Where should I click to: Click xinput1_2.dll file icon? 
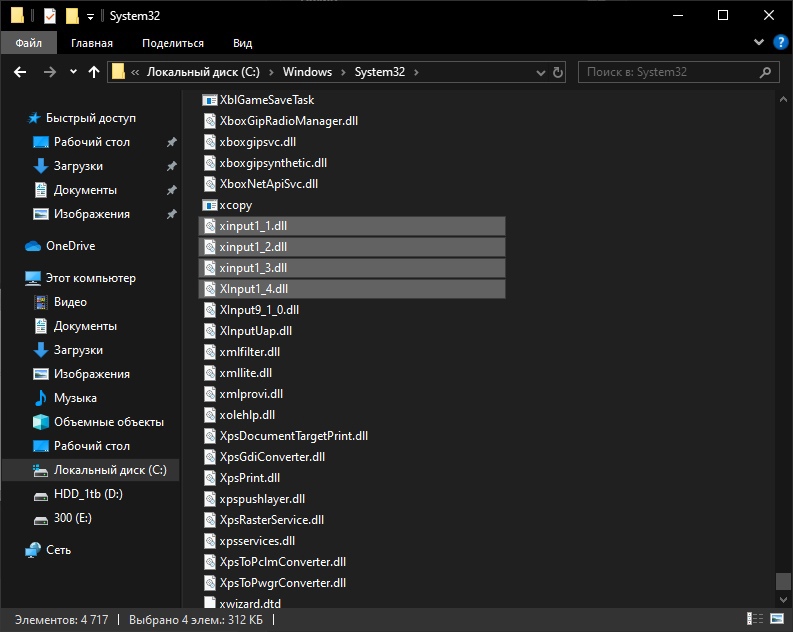tap(210, 247)
